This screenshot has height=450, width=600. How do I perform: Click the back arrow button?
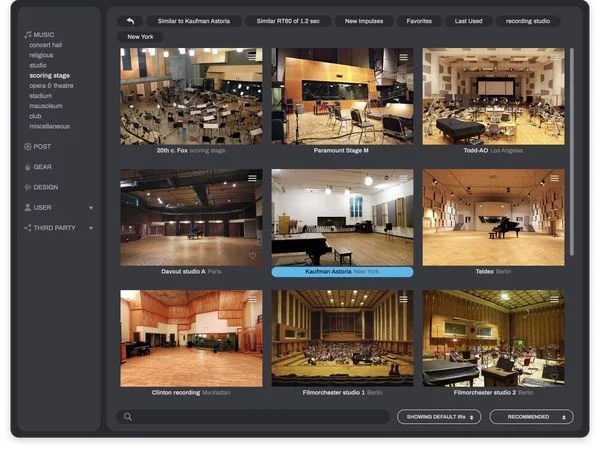coord(129,20)
